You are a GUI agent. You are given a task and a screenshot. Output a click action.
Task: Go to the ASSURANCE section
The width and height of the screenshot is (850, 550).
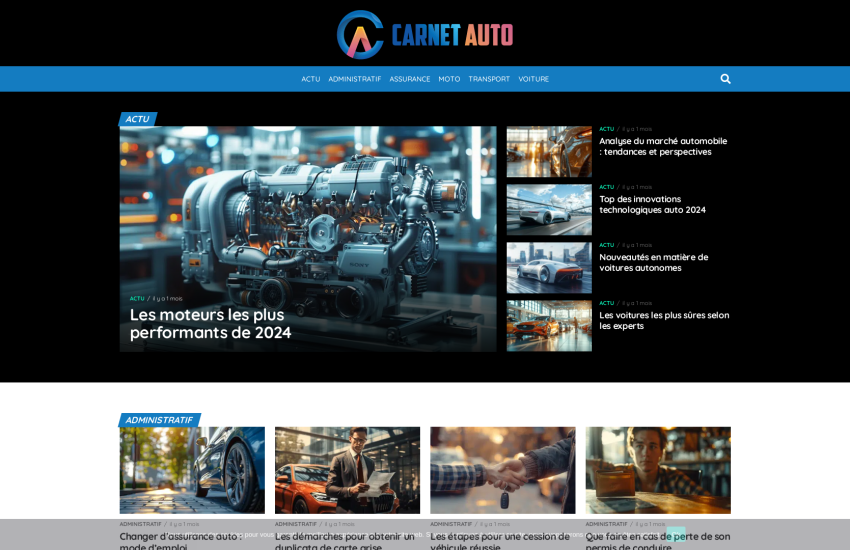(x=410, y=79)
